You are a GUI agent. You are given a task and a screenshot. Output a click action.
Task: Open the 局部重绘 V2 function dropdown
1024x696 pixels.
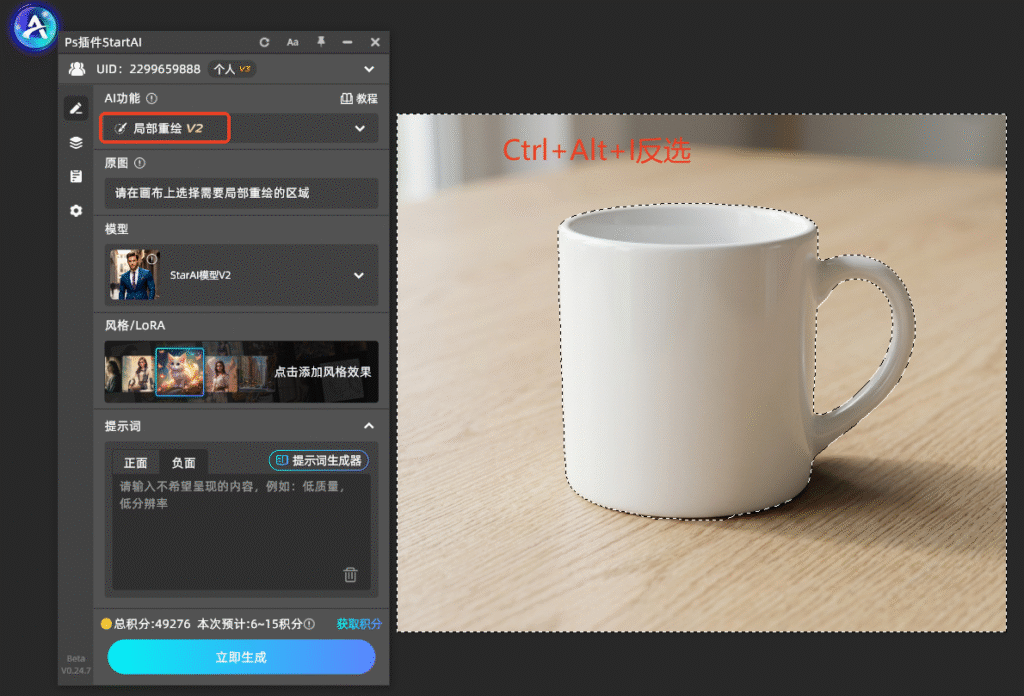click(x=239, y=128)
